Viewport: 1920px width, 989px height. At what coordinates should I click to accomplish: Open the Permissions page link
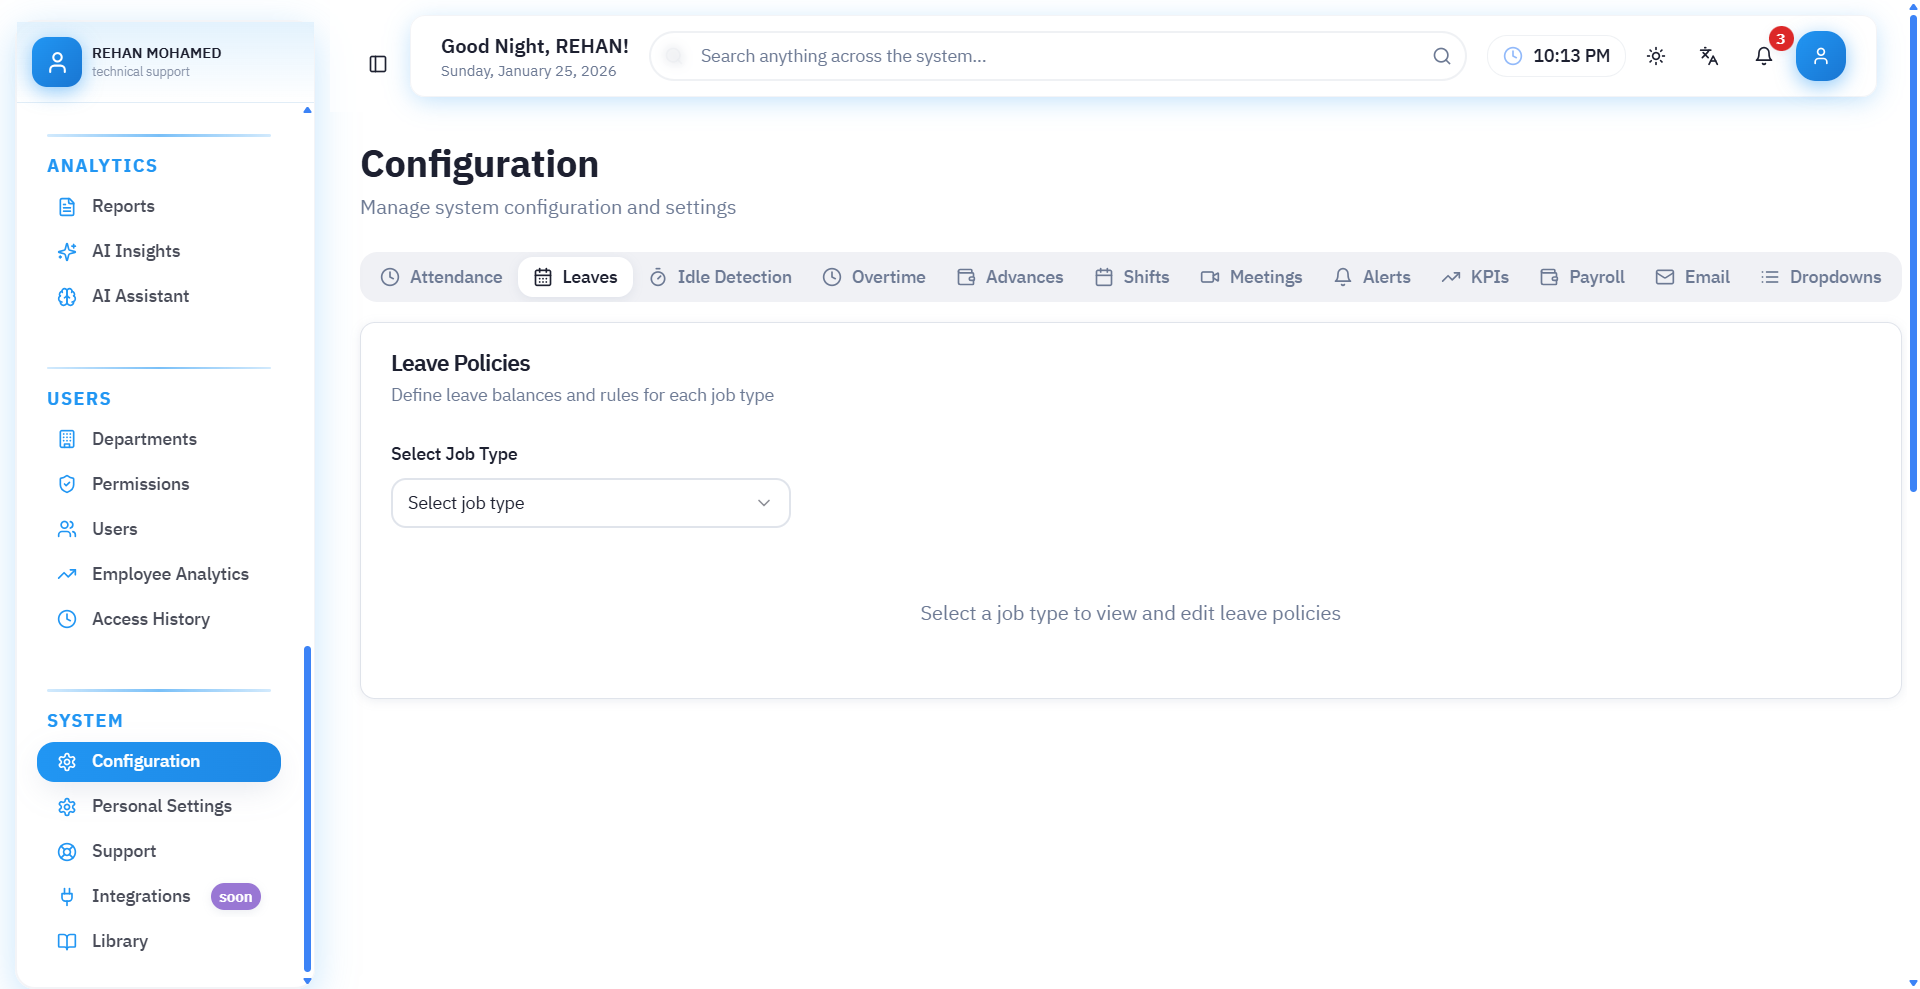pyautogui.click(x=140, y=484)
